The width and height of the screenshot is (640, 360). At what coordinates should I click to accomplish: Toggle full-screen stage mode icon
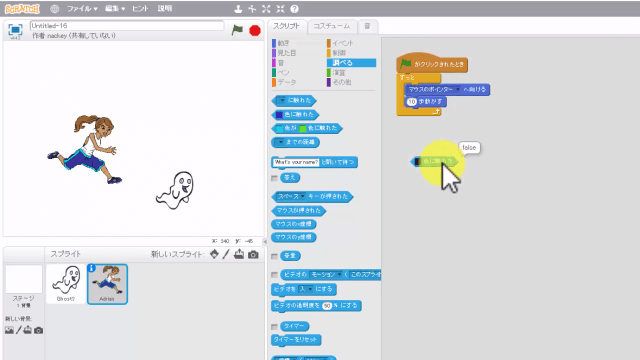[x=15, y=29]
